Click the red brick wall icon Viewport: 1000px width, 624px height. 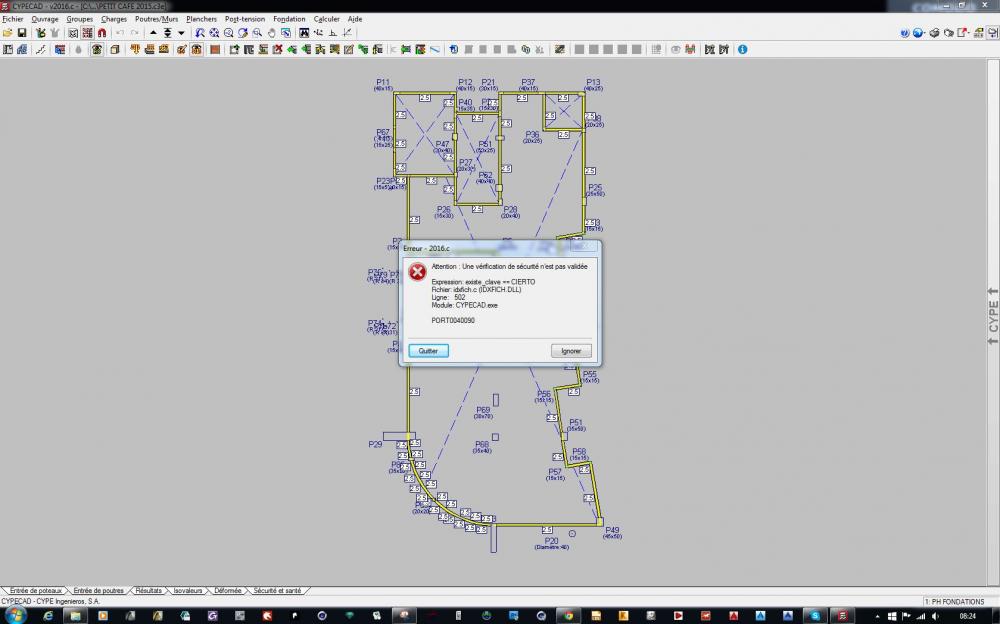click(215, 49)
